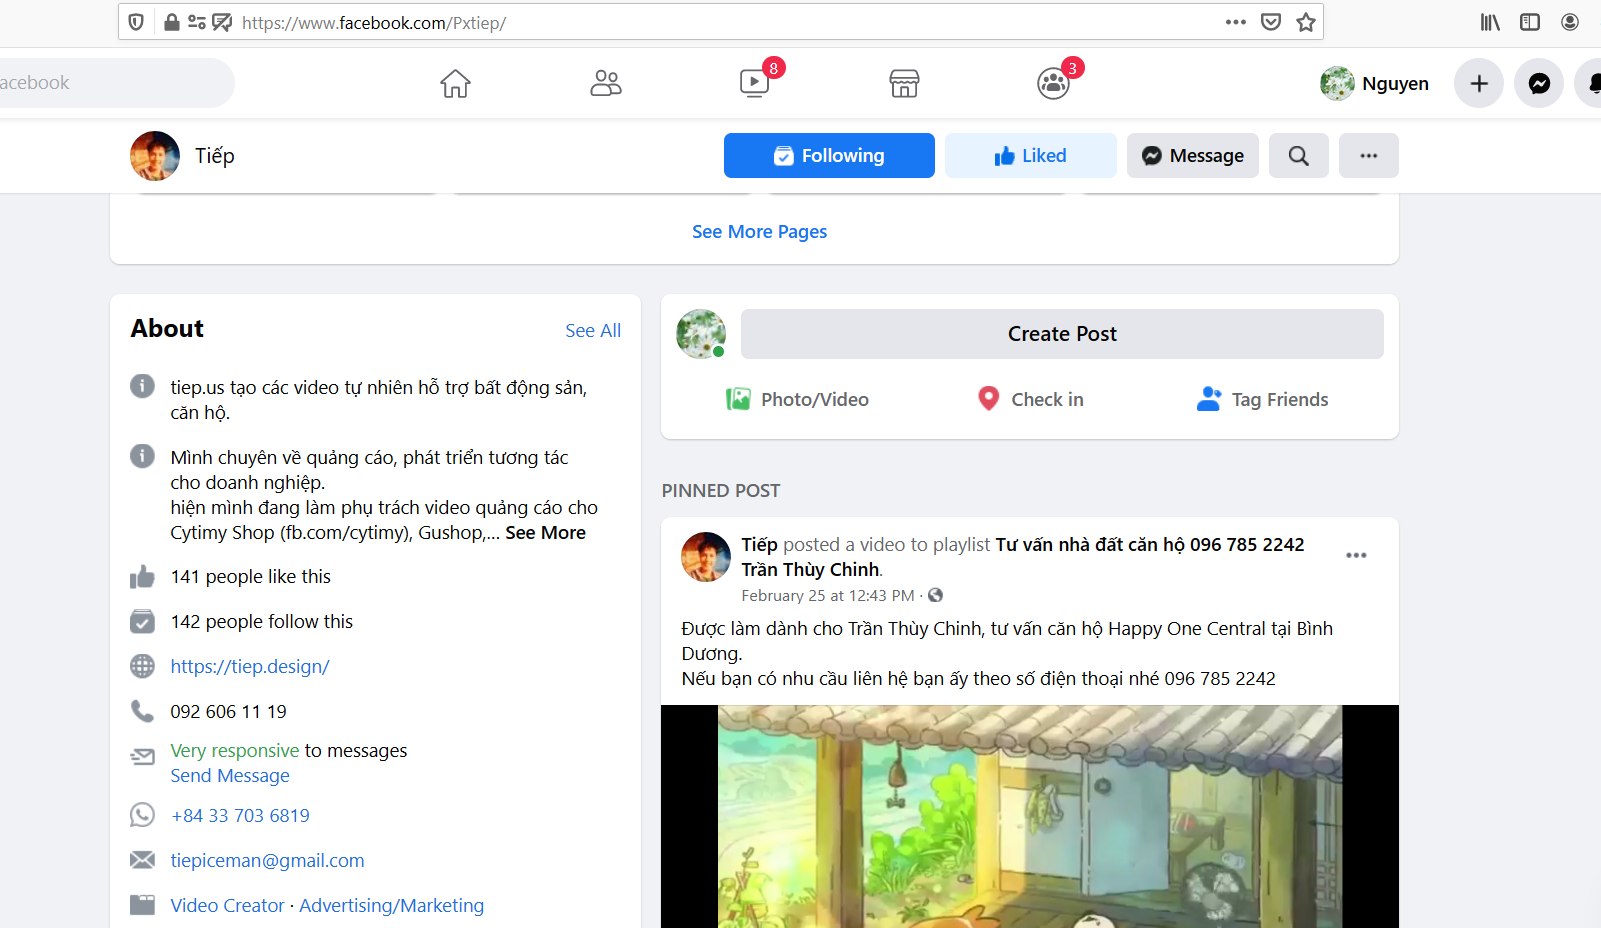Click the 142 people follow this text

(261, 621)
